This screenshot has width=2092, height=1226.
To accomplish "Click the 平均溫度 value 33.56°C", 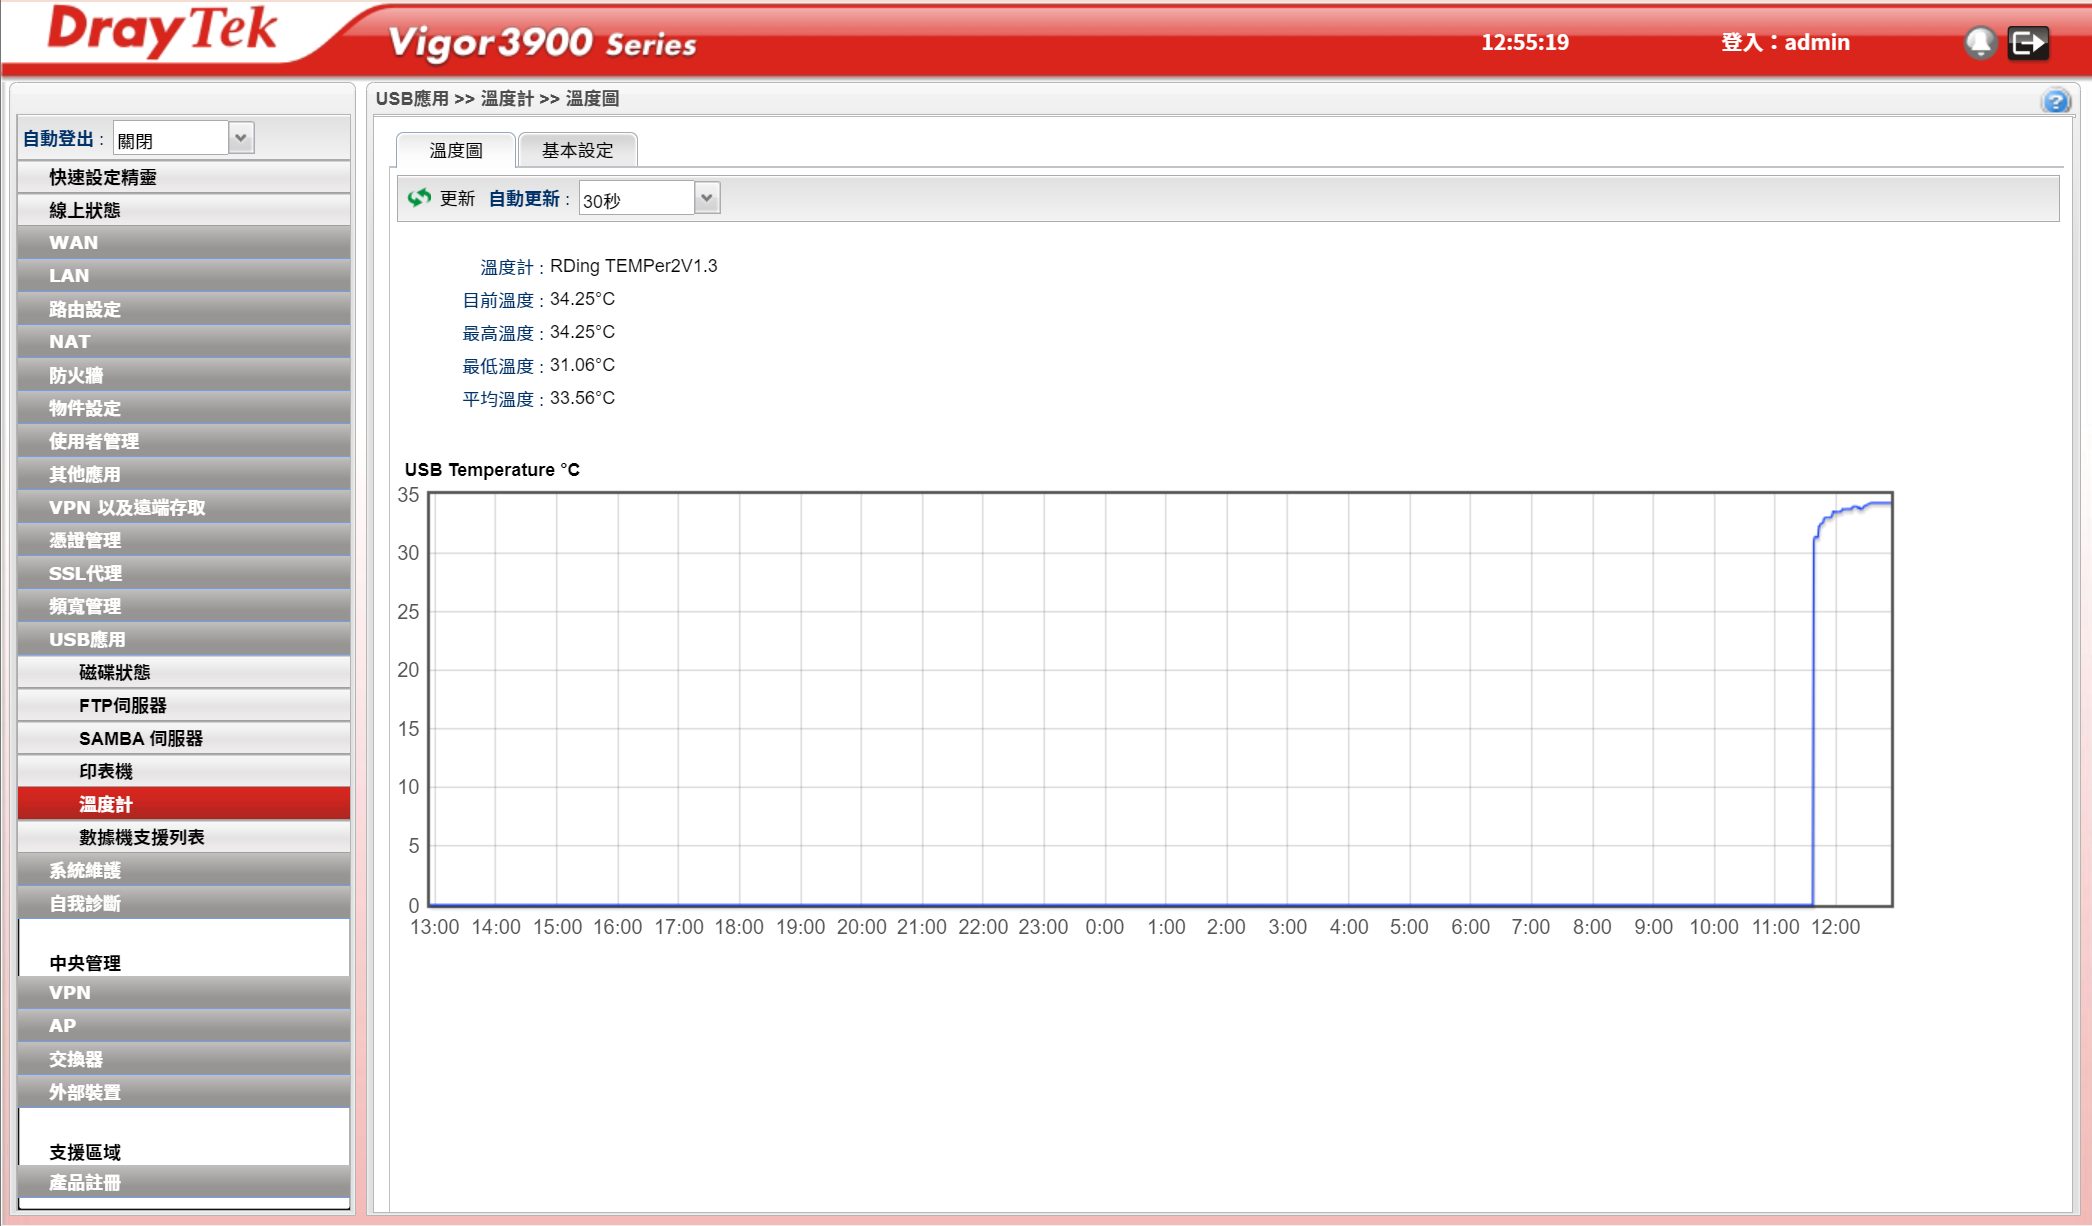I will (582, 398).
